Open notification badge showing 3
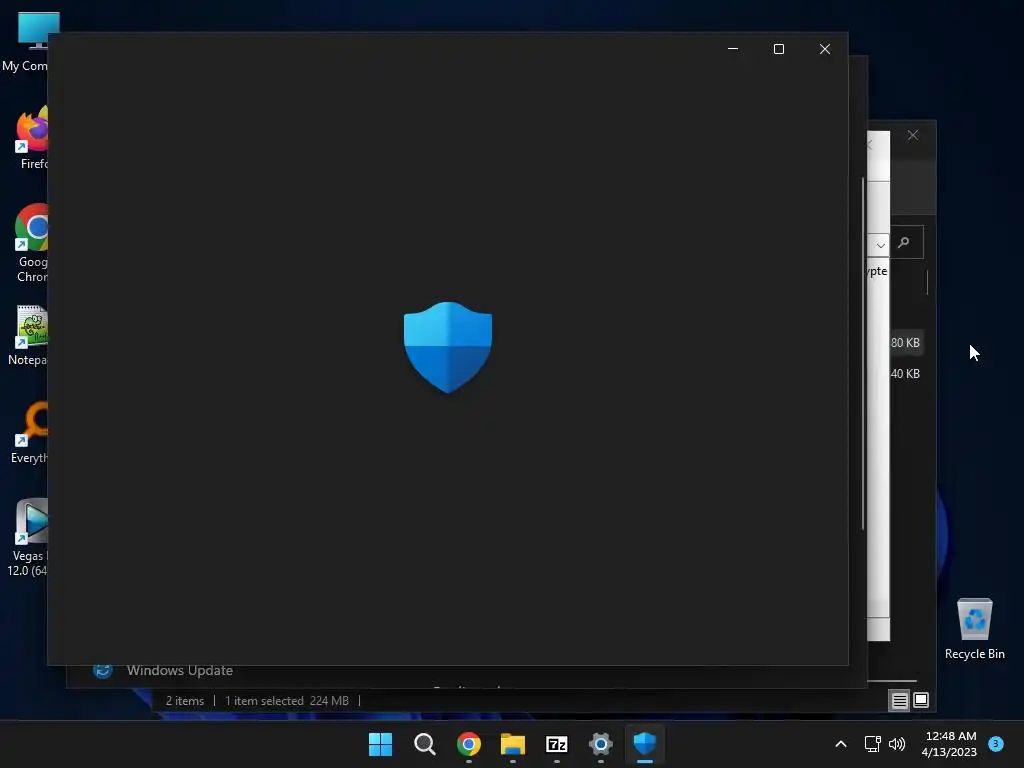This screenshot has width=1024, height=768. (x=996, y=743)
